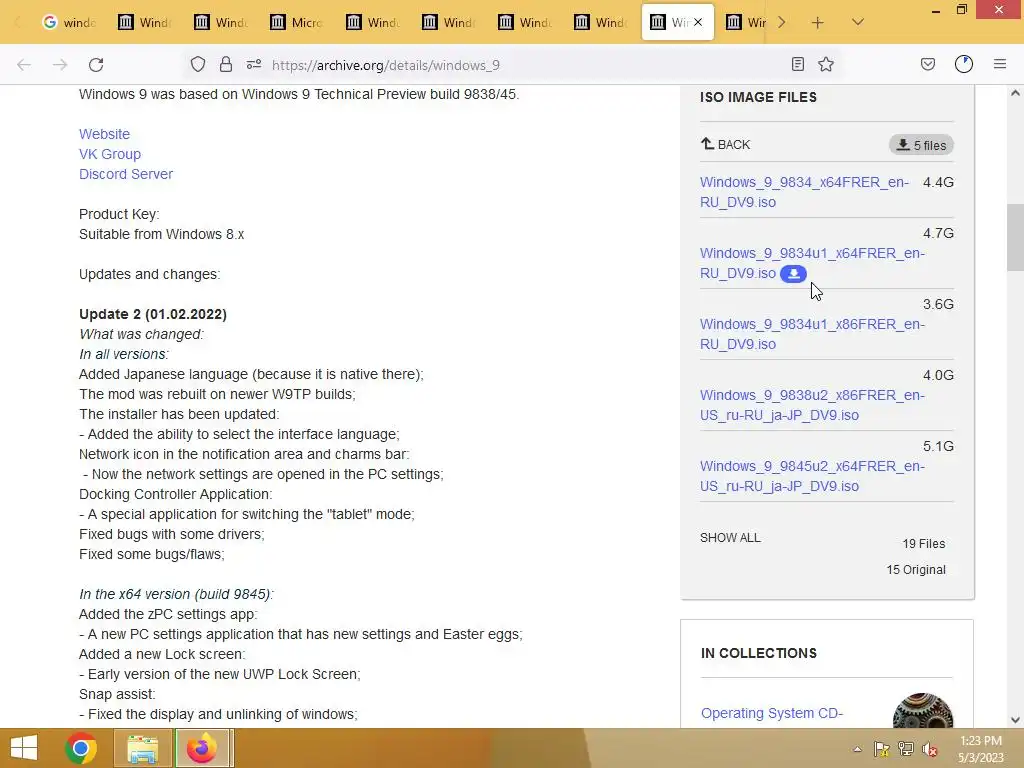Switch to the 'Micro' tab

click(x=297, y=22)
